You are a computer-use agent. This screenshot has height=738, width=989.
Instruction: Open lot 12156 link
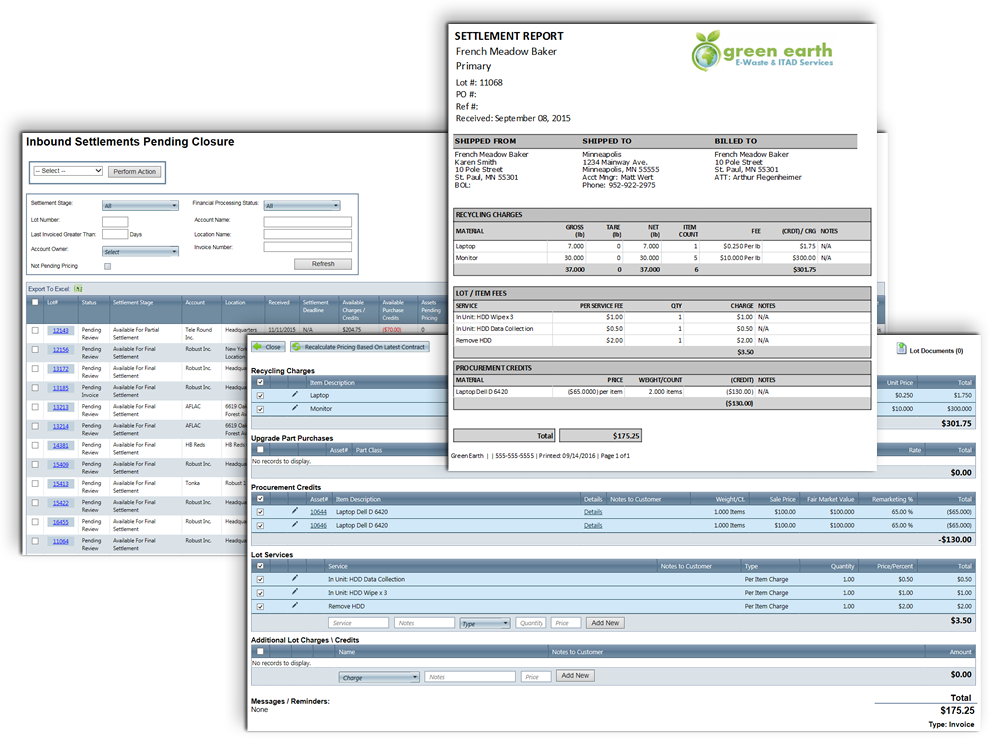(x=61, y=349)
